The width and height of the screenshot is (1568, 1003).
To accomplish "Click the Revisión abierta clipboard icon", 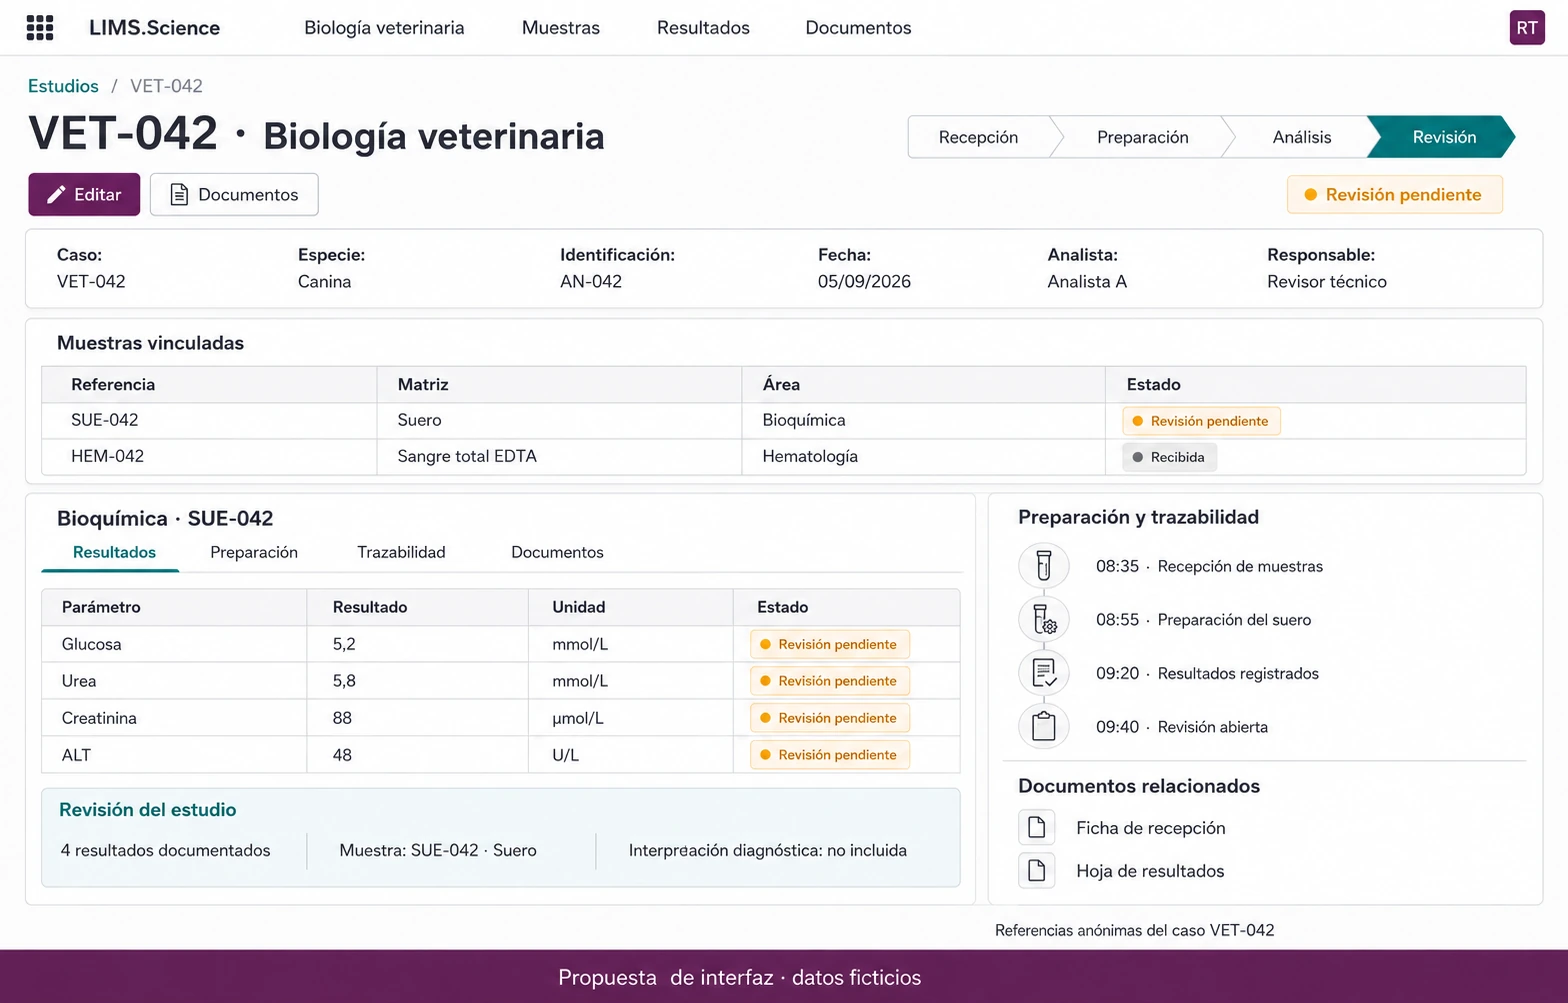I will click(1043, 727).
